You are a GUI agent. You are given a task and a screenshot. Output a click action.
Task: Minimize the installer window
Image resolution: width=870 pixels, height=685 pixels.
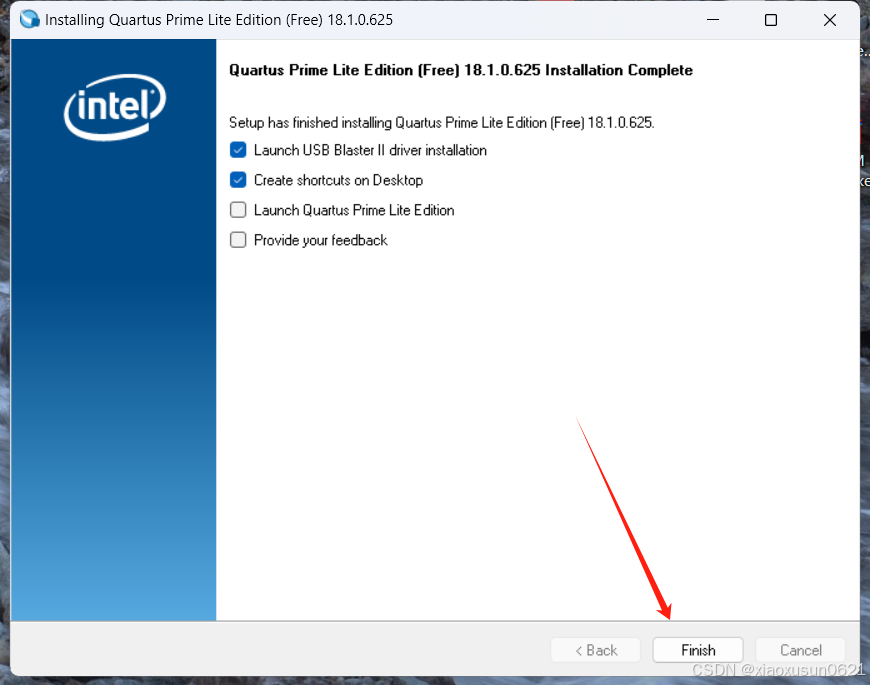[713, 20]
